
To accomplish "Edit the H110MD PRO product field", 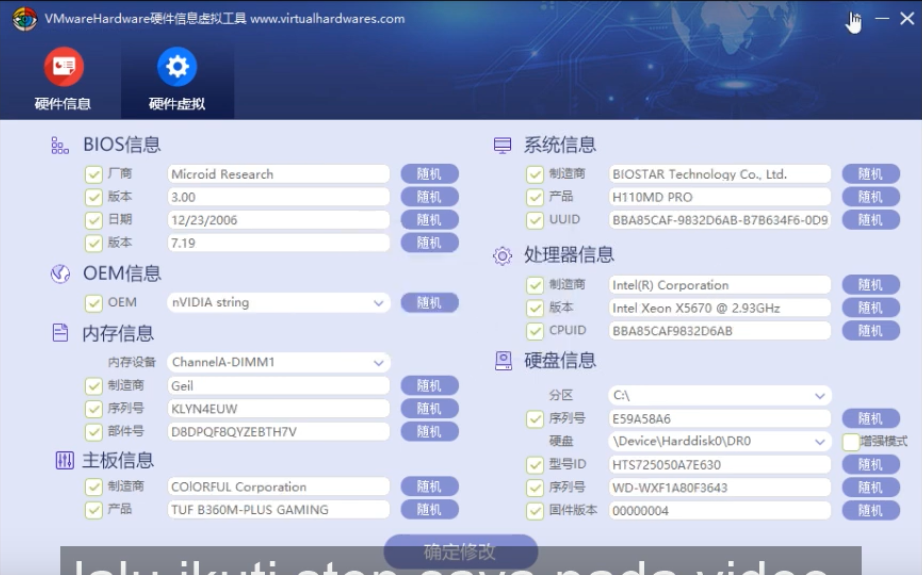I will [x=720, y=197].
